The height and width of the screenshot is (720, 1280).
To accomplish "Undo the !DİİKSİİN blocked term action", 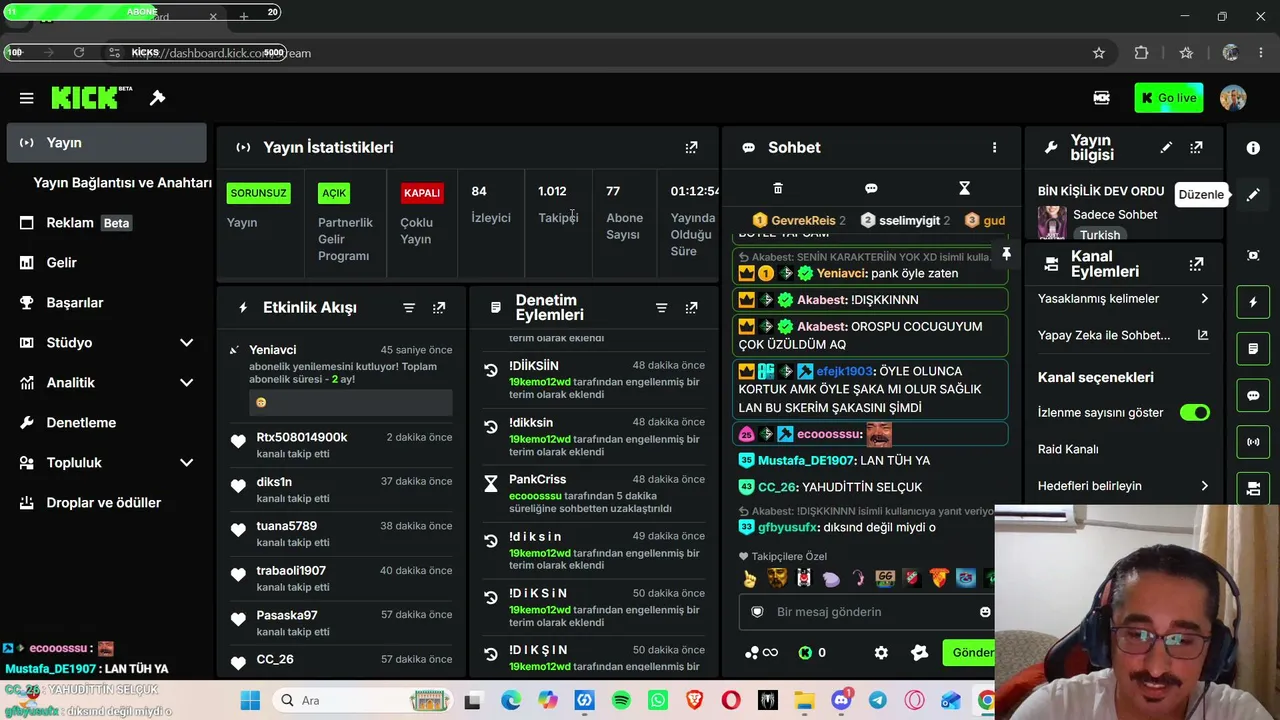I will [x=490, y=370].
